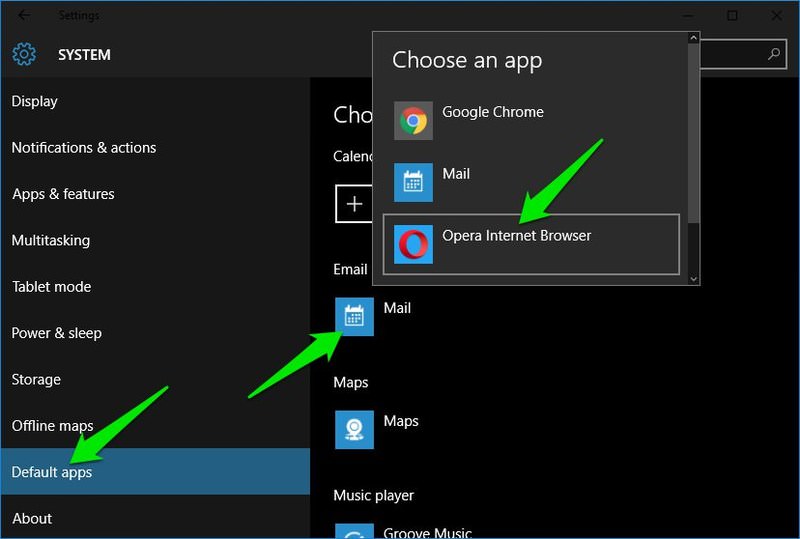The image size is (800, 539).
Task: Open the Multitasking section
Action: click(x=155, y=240)
